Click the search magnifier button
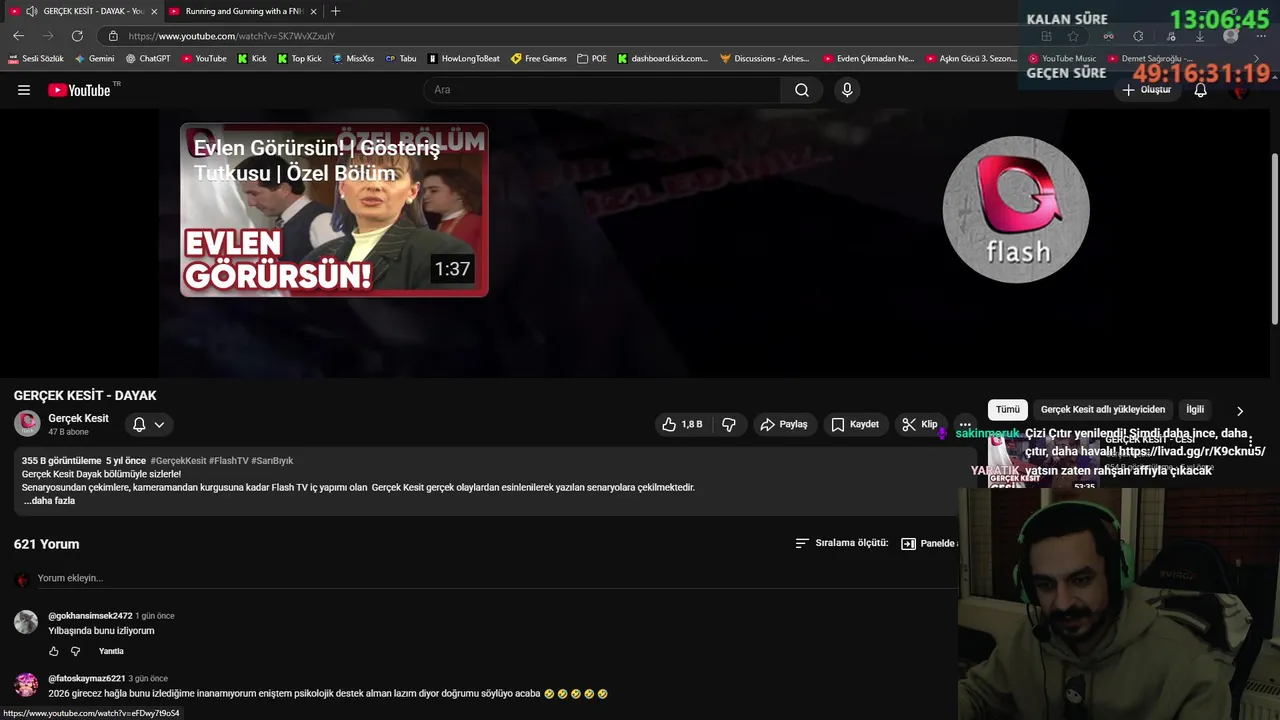This screenshot has width=1280, height=720. 802,90
